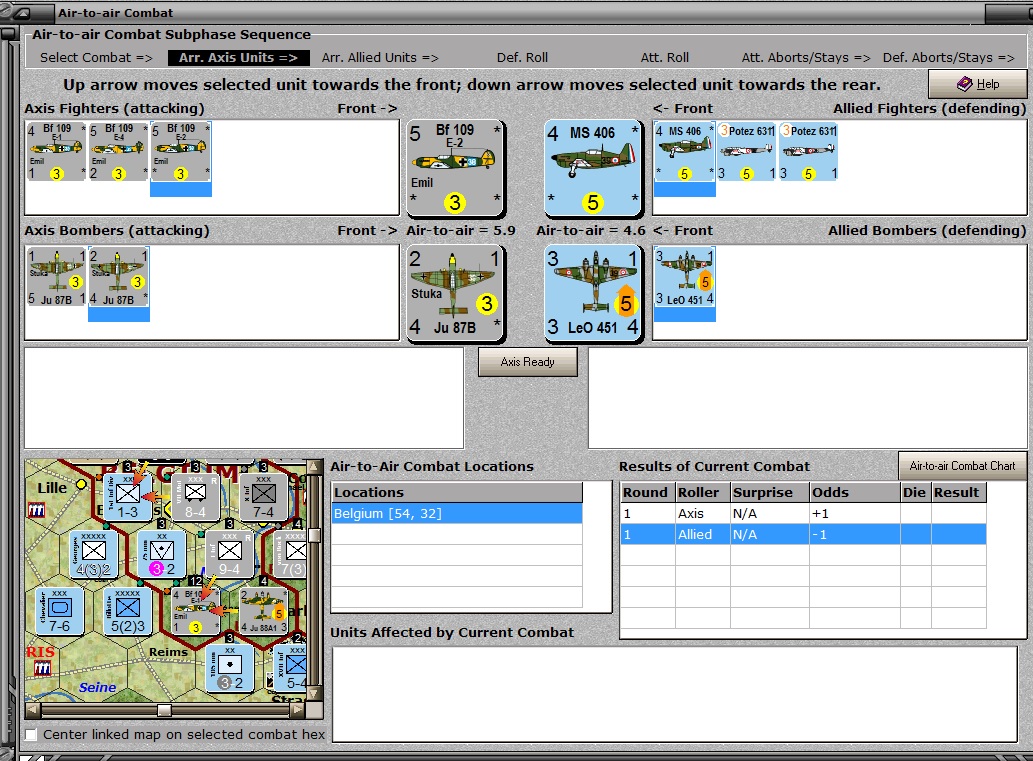Open the Help button
Screen dimensions: 1033x761
978,84
